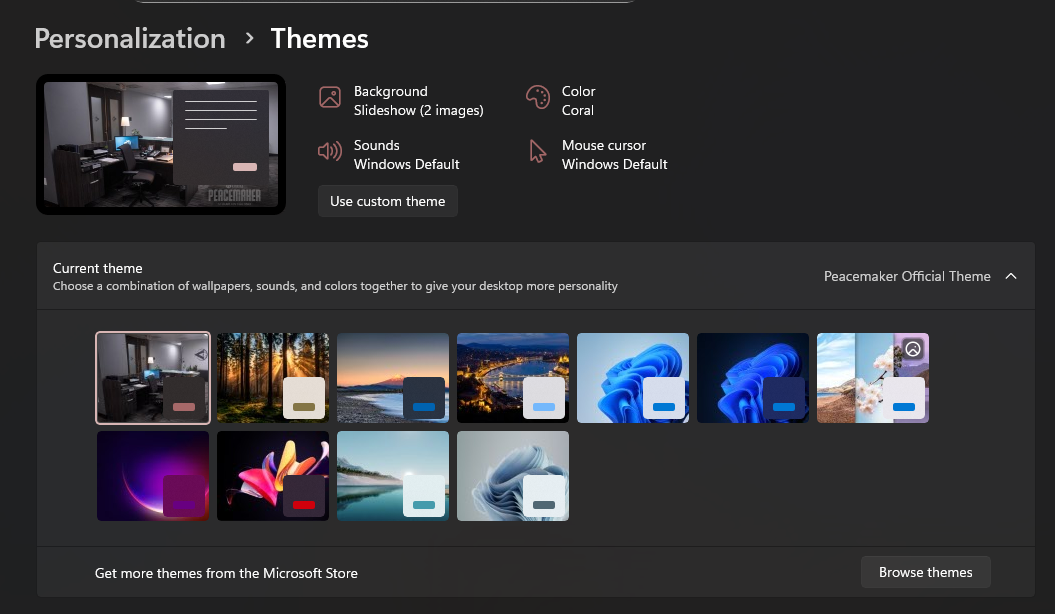
Task: Click the Sounds speaker icon
Action: pyautogui.click(x=329, y=151)
